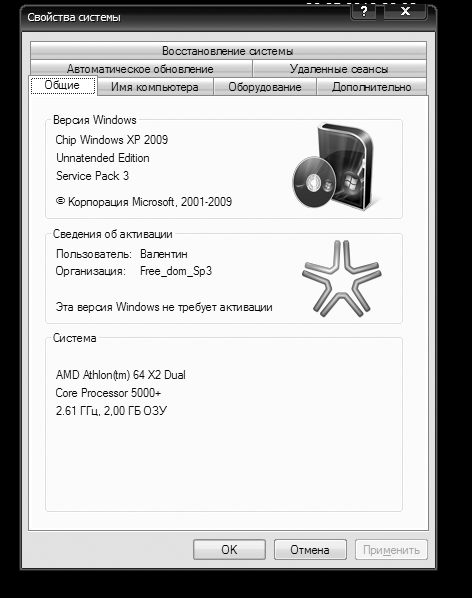Click the user name Валентин
Screen dimensions: 472x598
[x=164, y=254]
